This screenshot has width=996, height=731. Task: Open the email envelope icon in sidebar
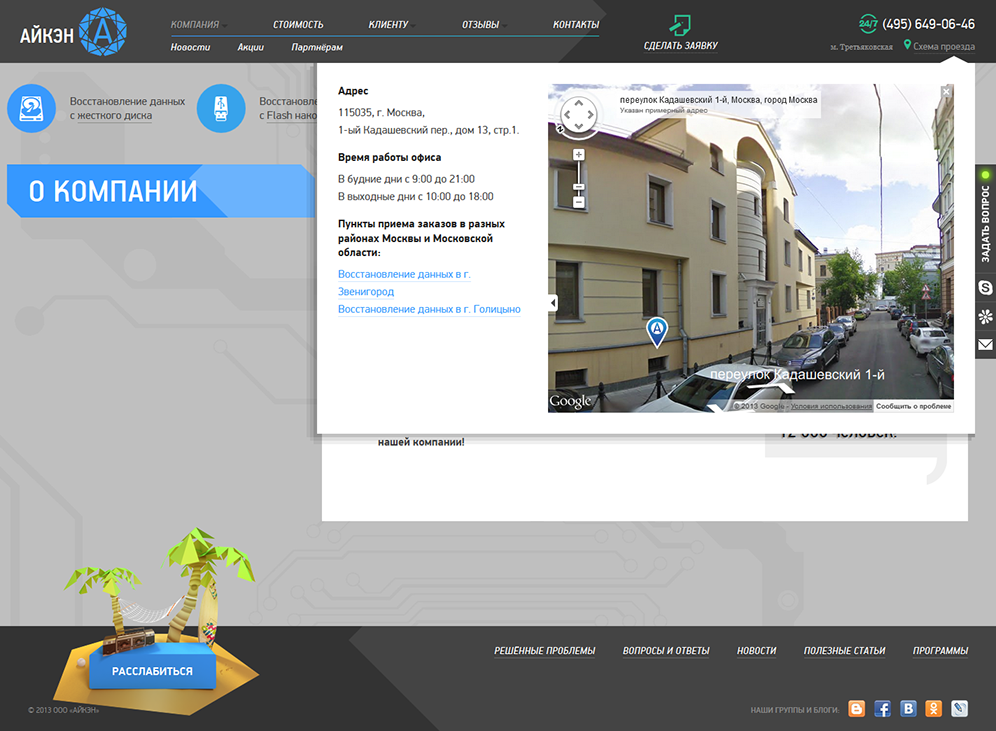click(x=985, y=345)
